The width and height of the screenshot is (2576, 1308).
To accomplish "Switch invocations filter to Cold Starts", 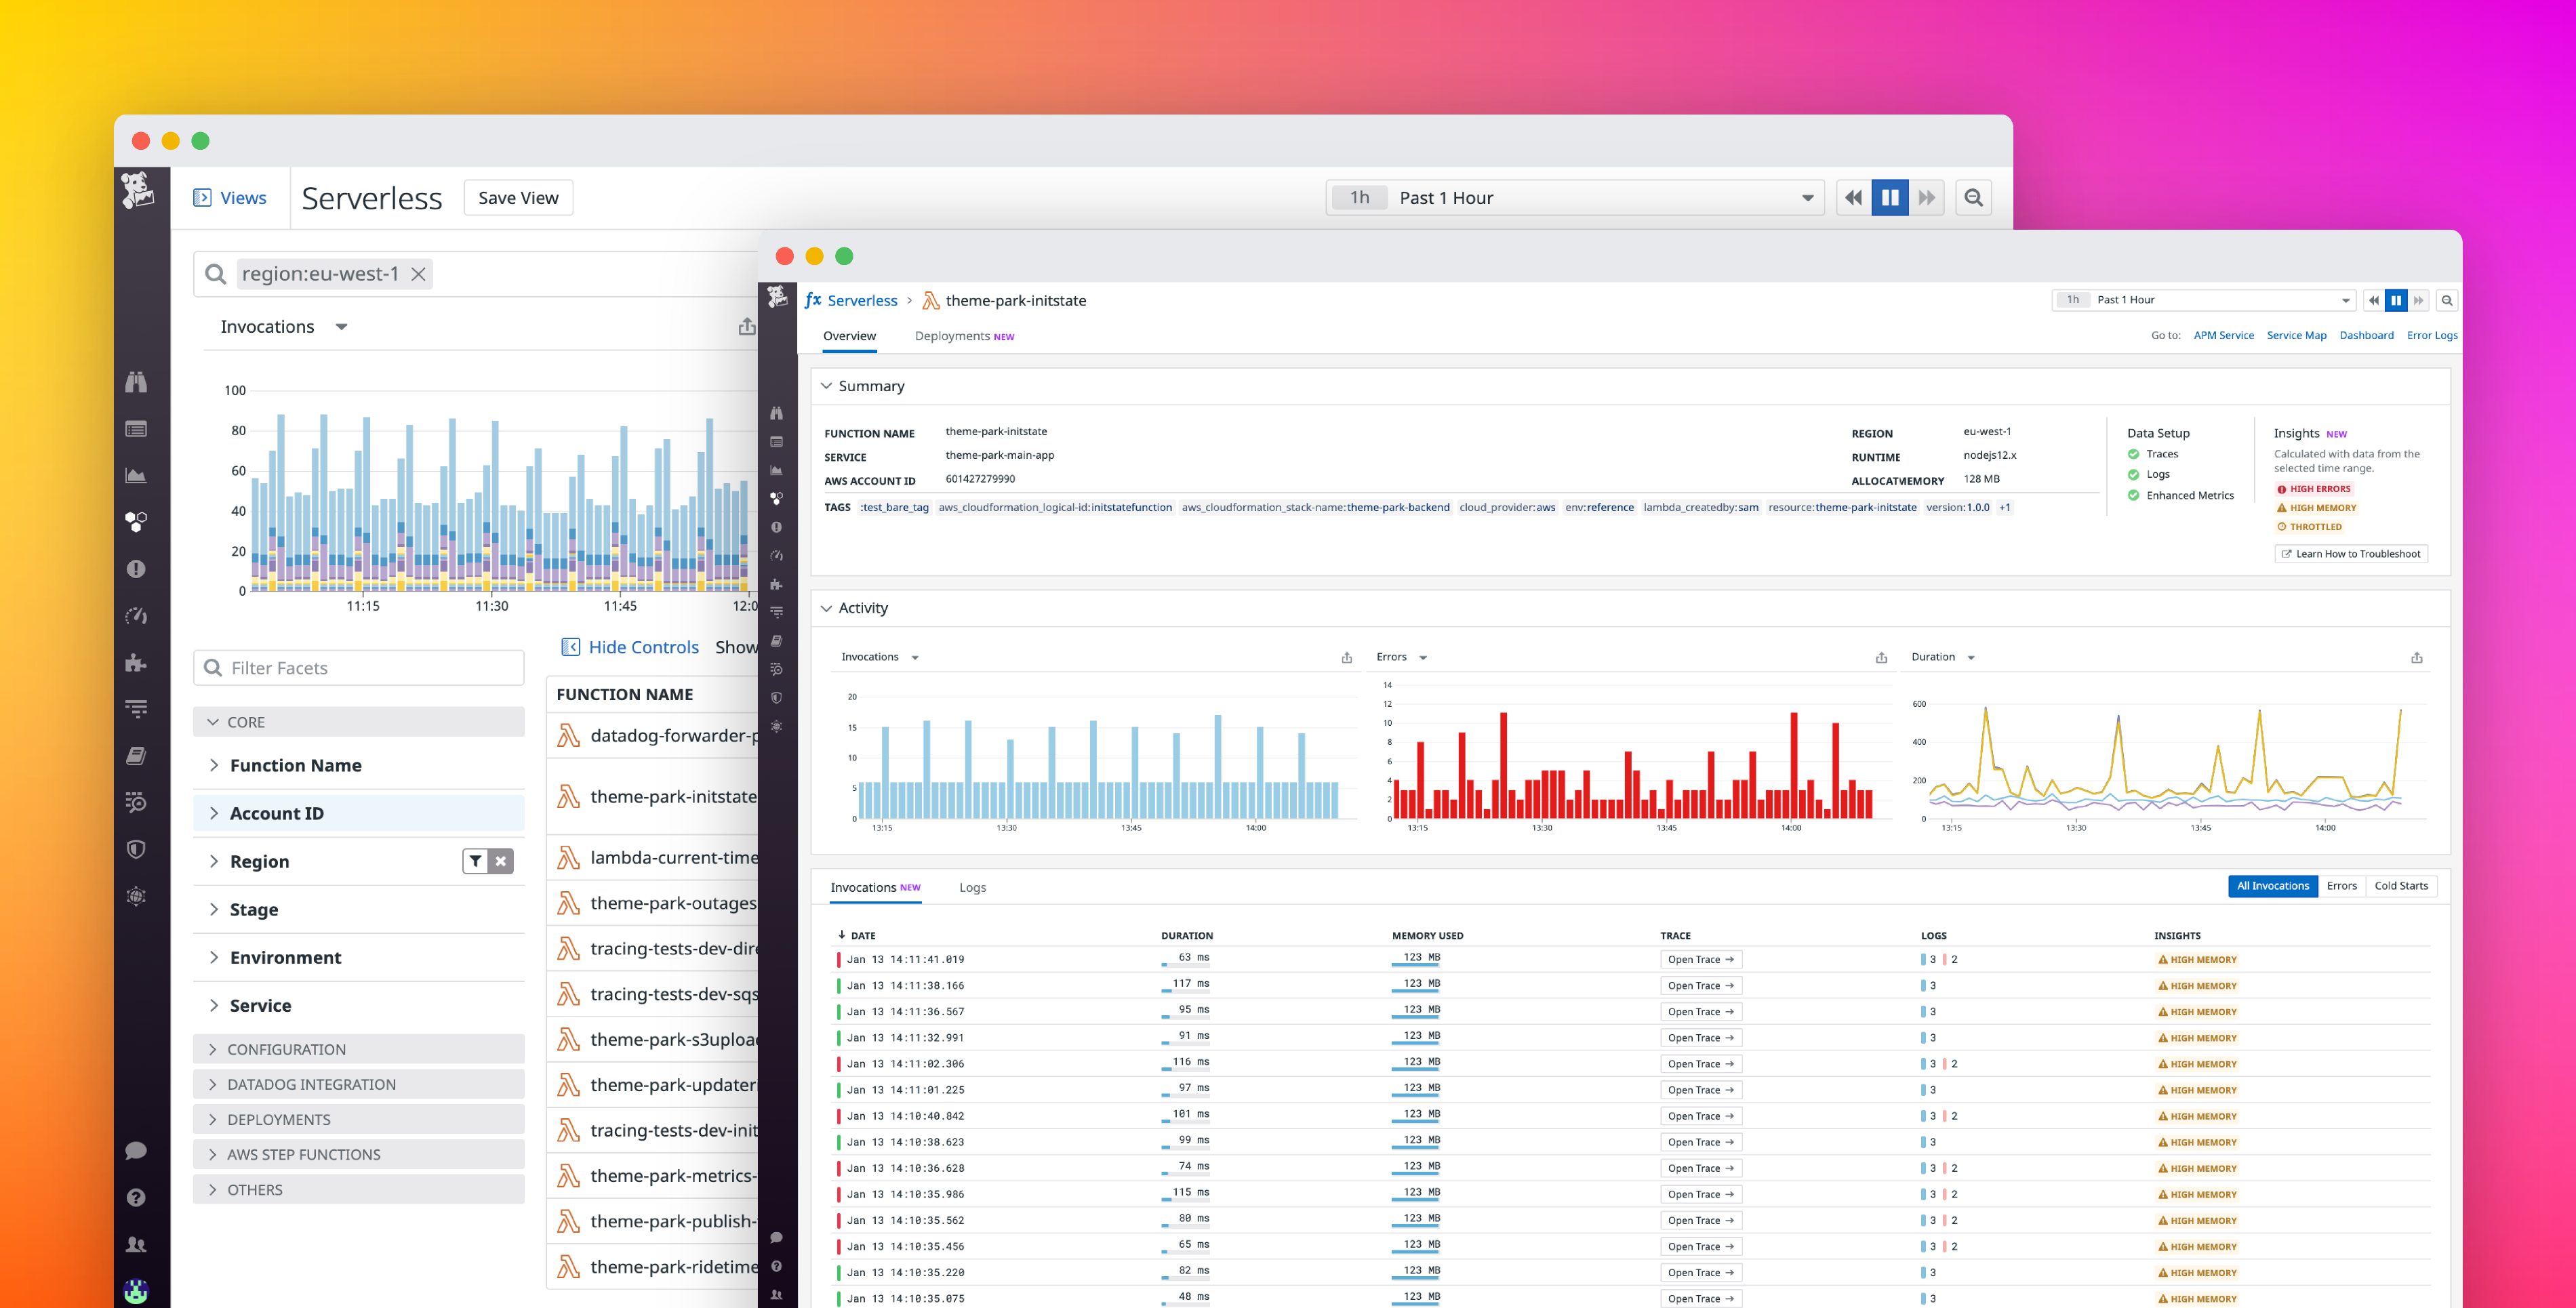I will (2400, 886).
